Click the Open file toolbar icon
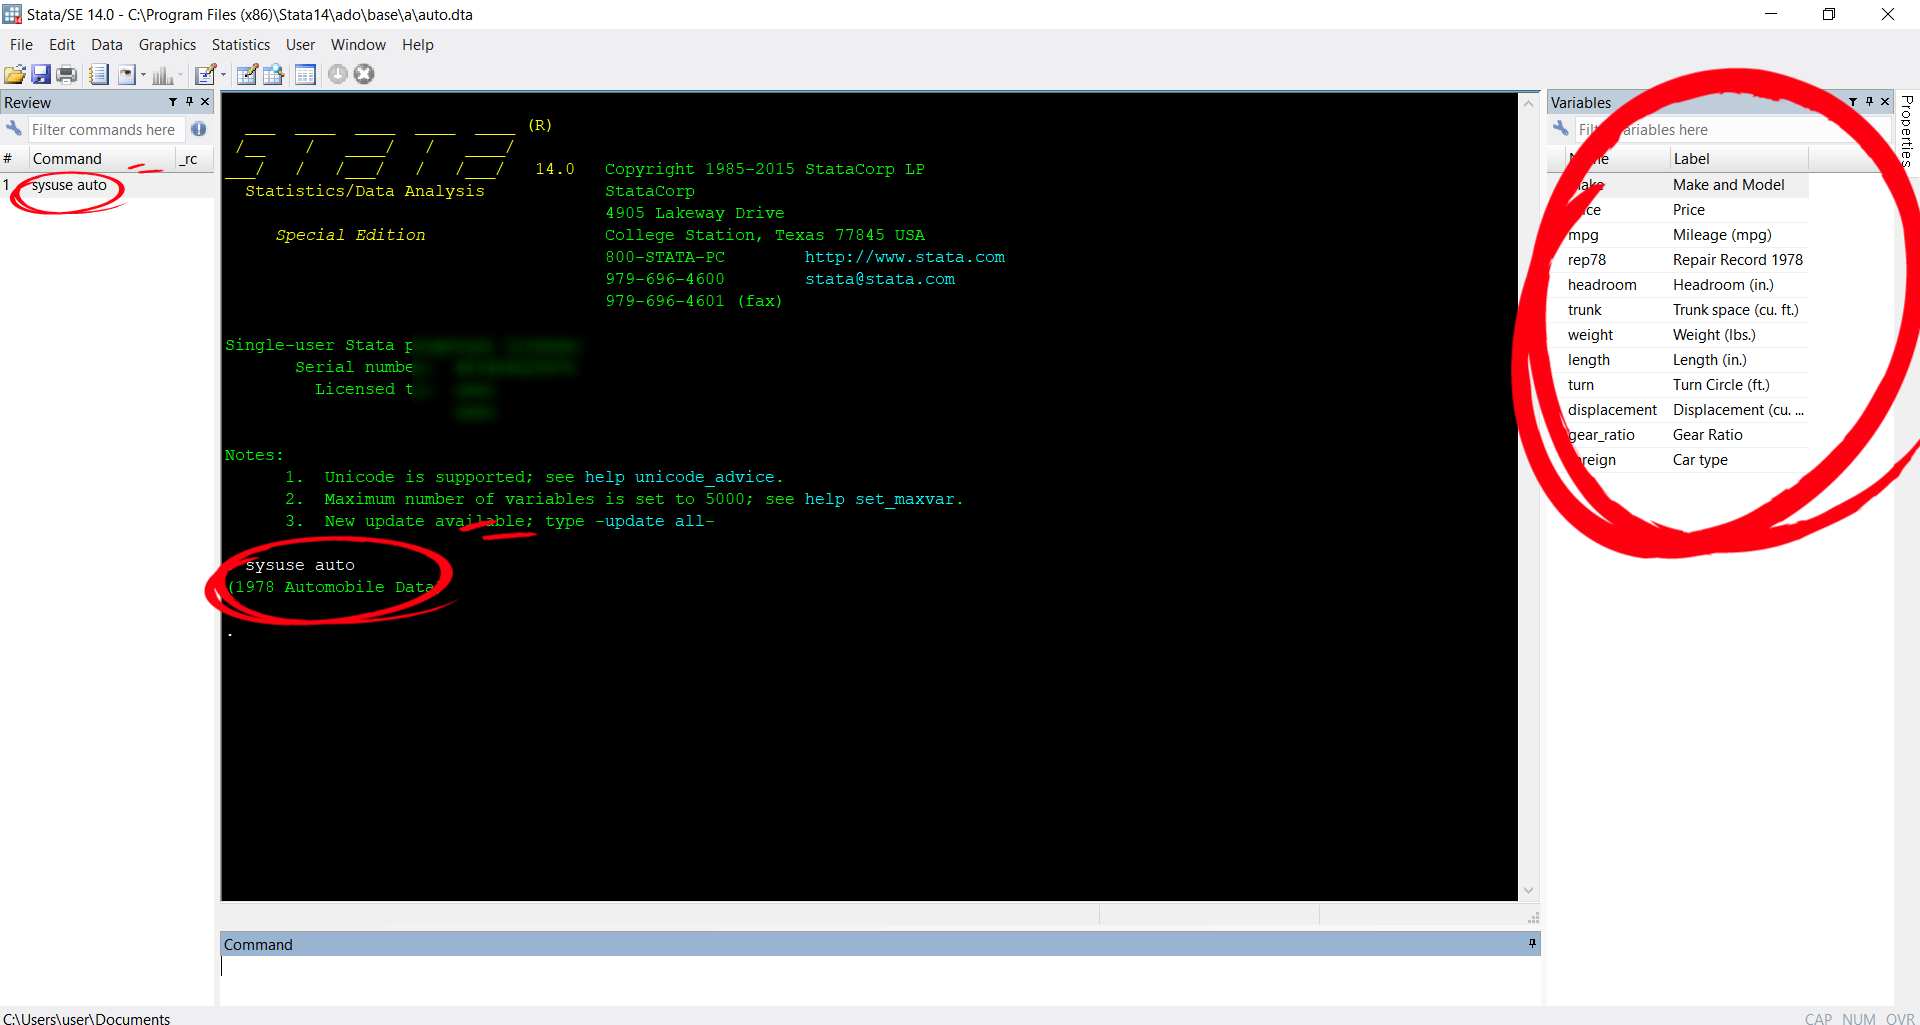This screenshot has width=1920, height=1025. [x=15, y=74]
